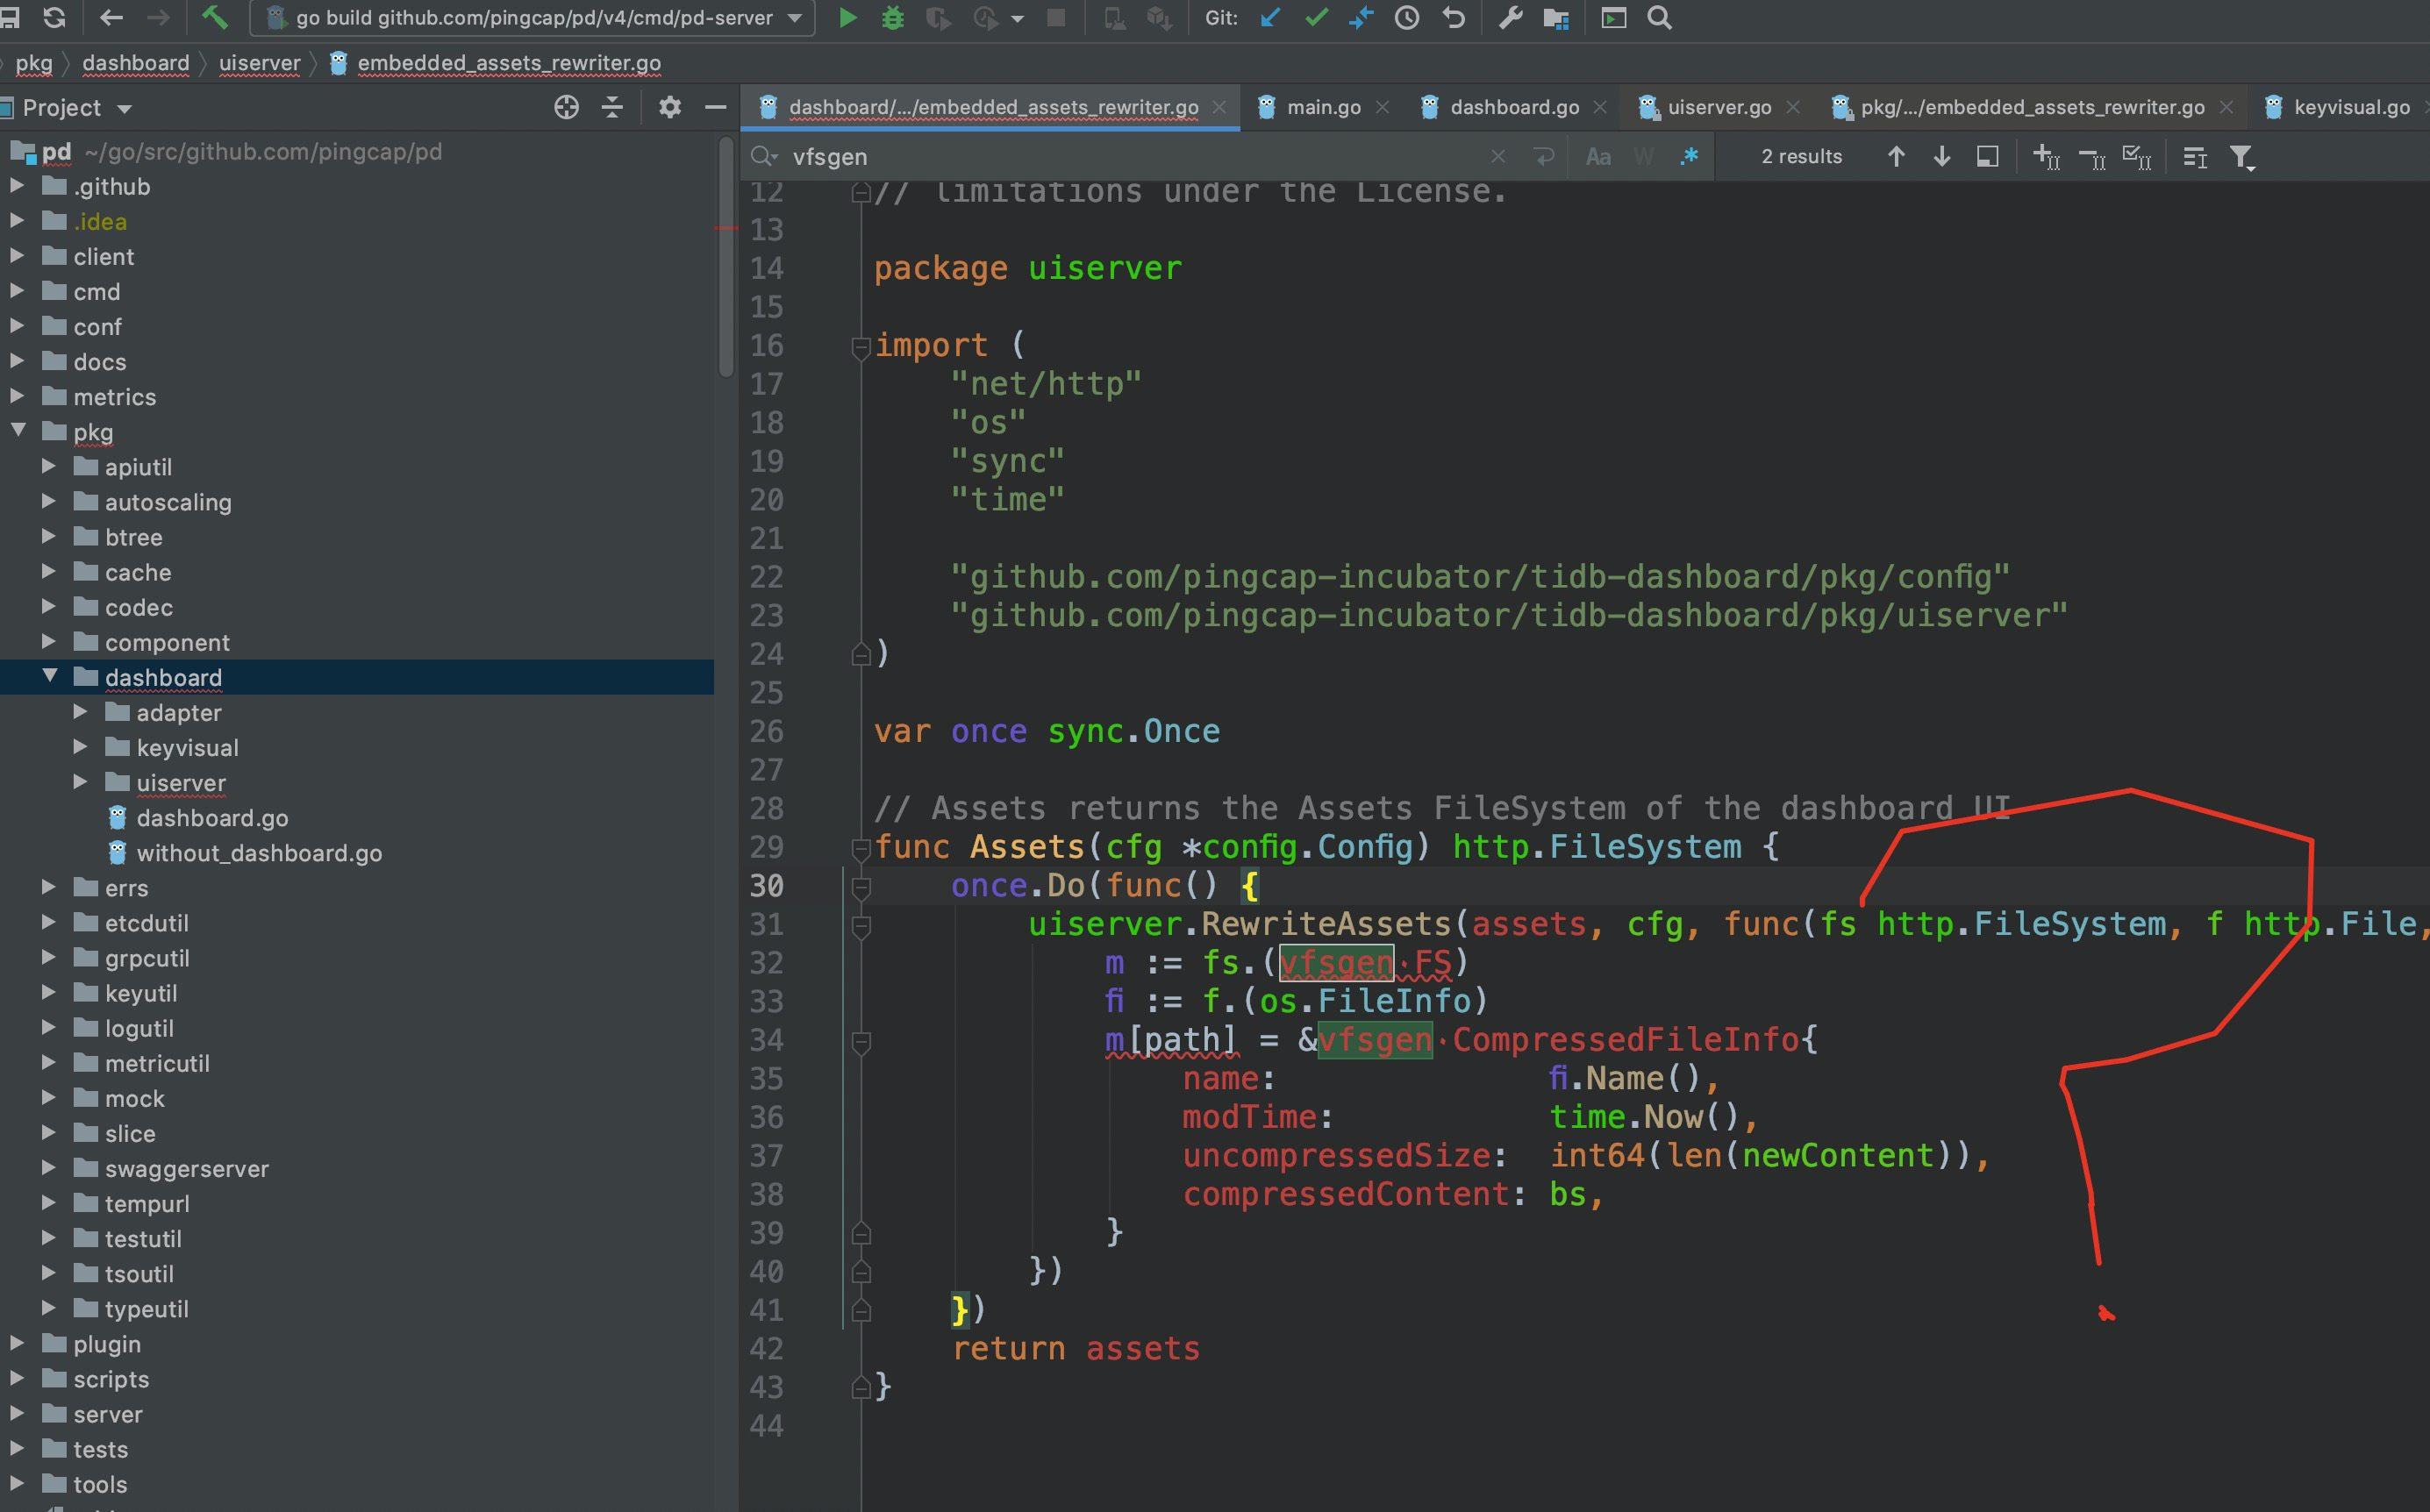
Task: Open without_dashboard.go in the tree
Action: point(258,853)
